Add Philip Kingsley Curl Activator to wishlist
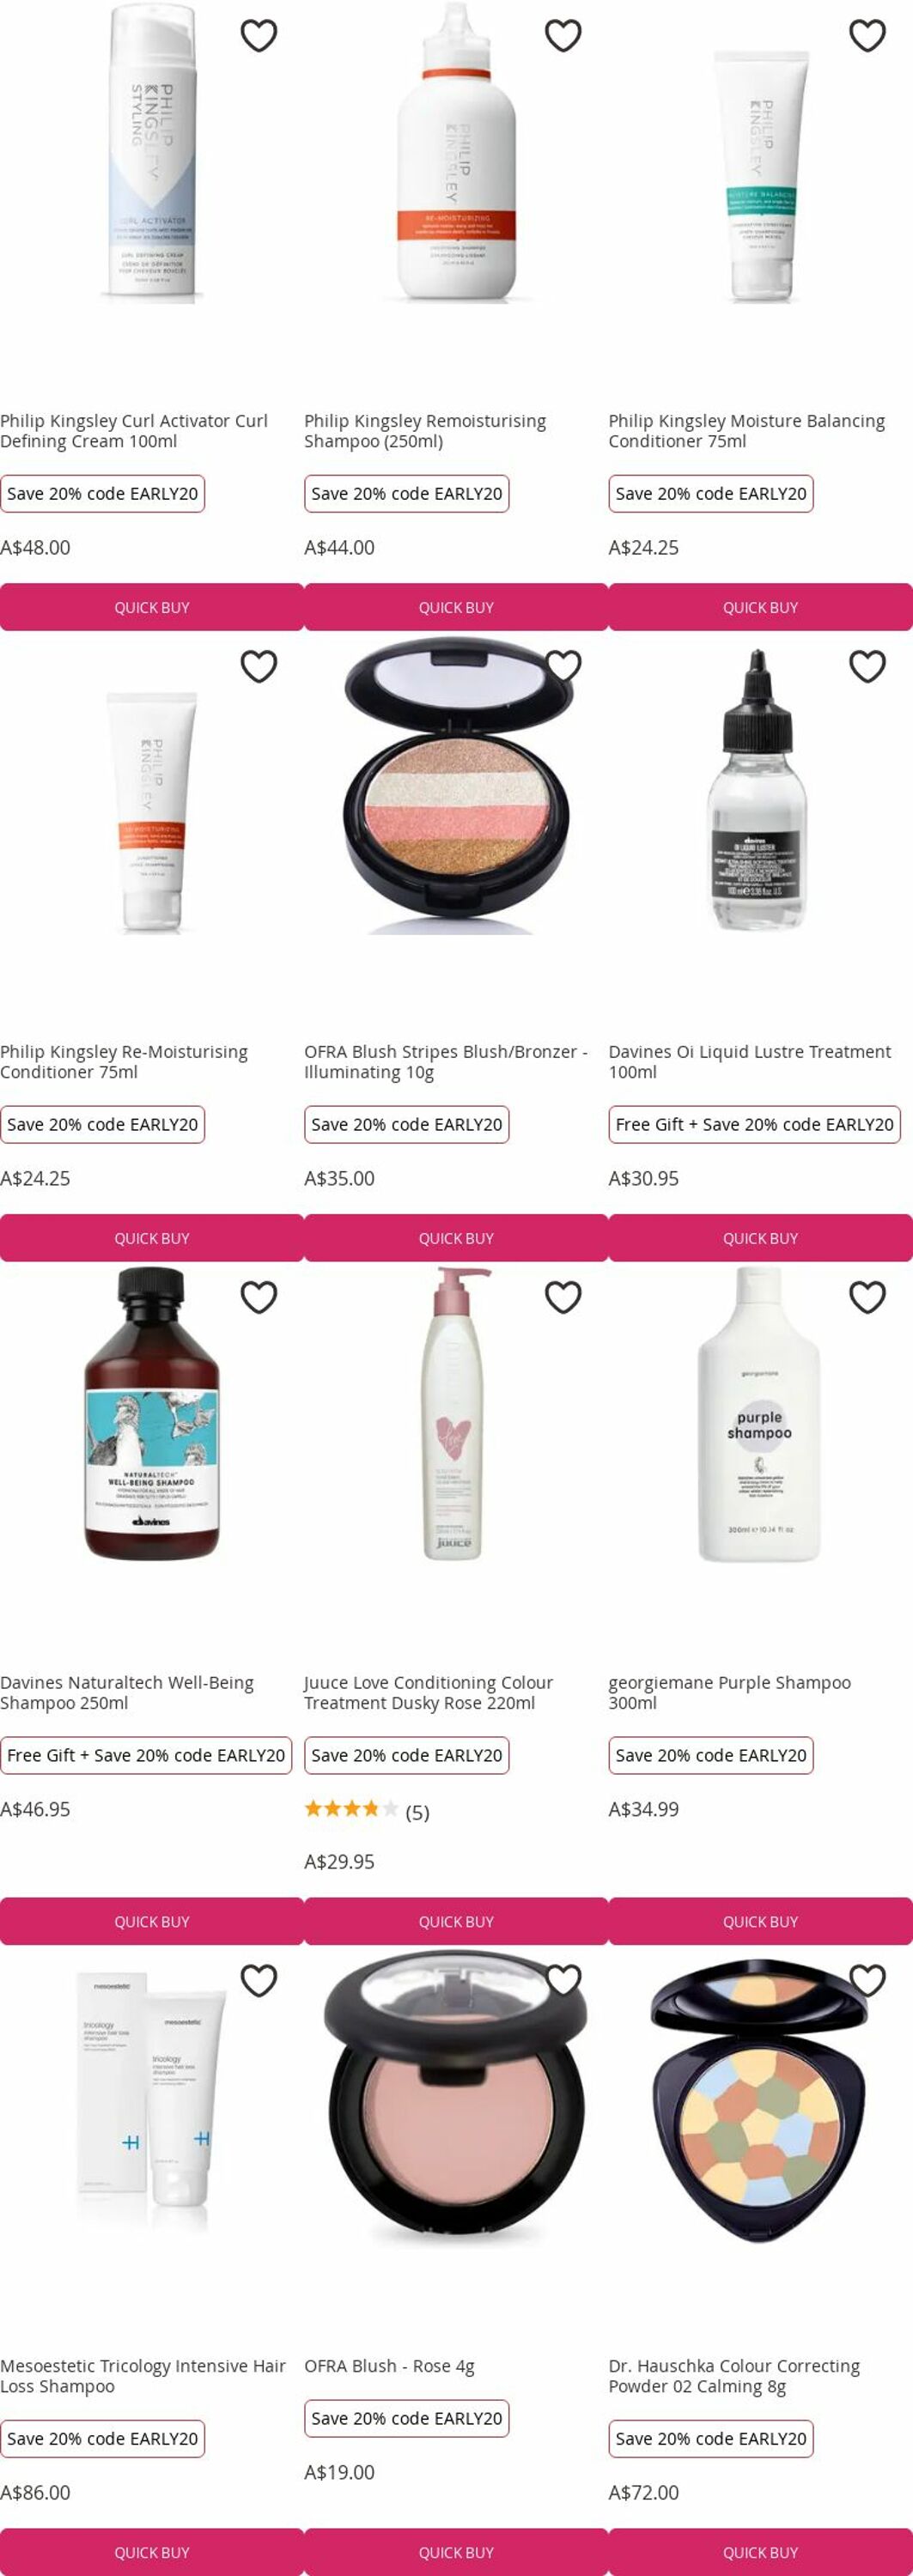The height and width of the screenshot is (2576, 913). tap(259, 36)
